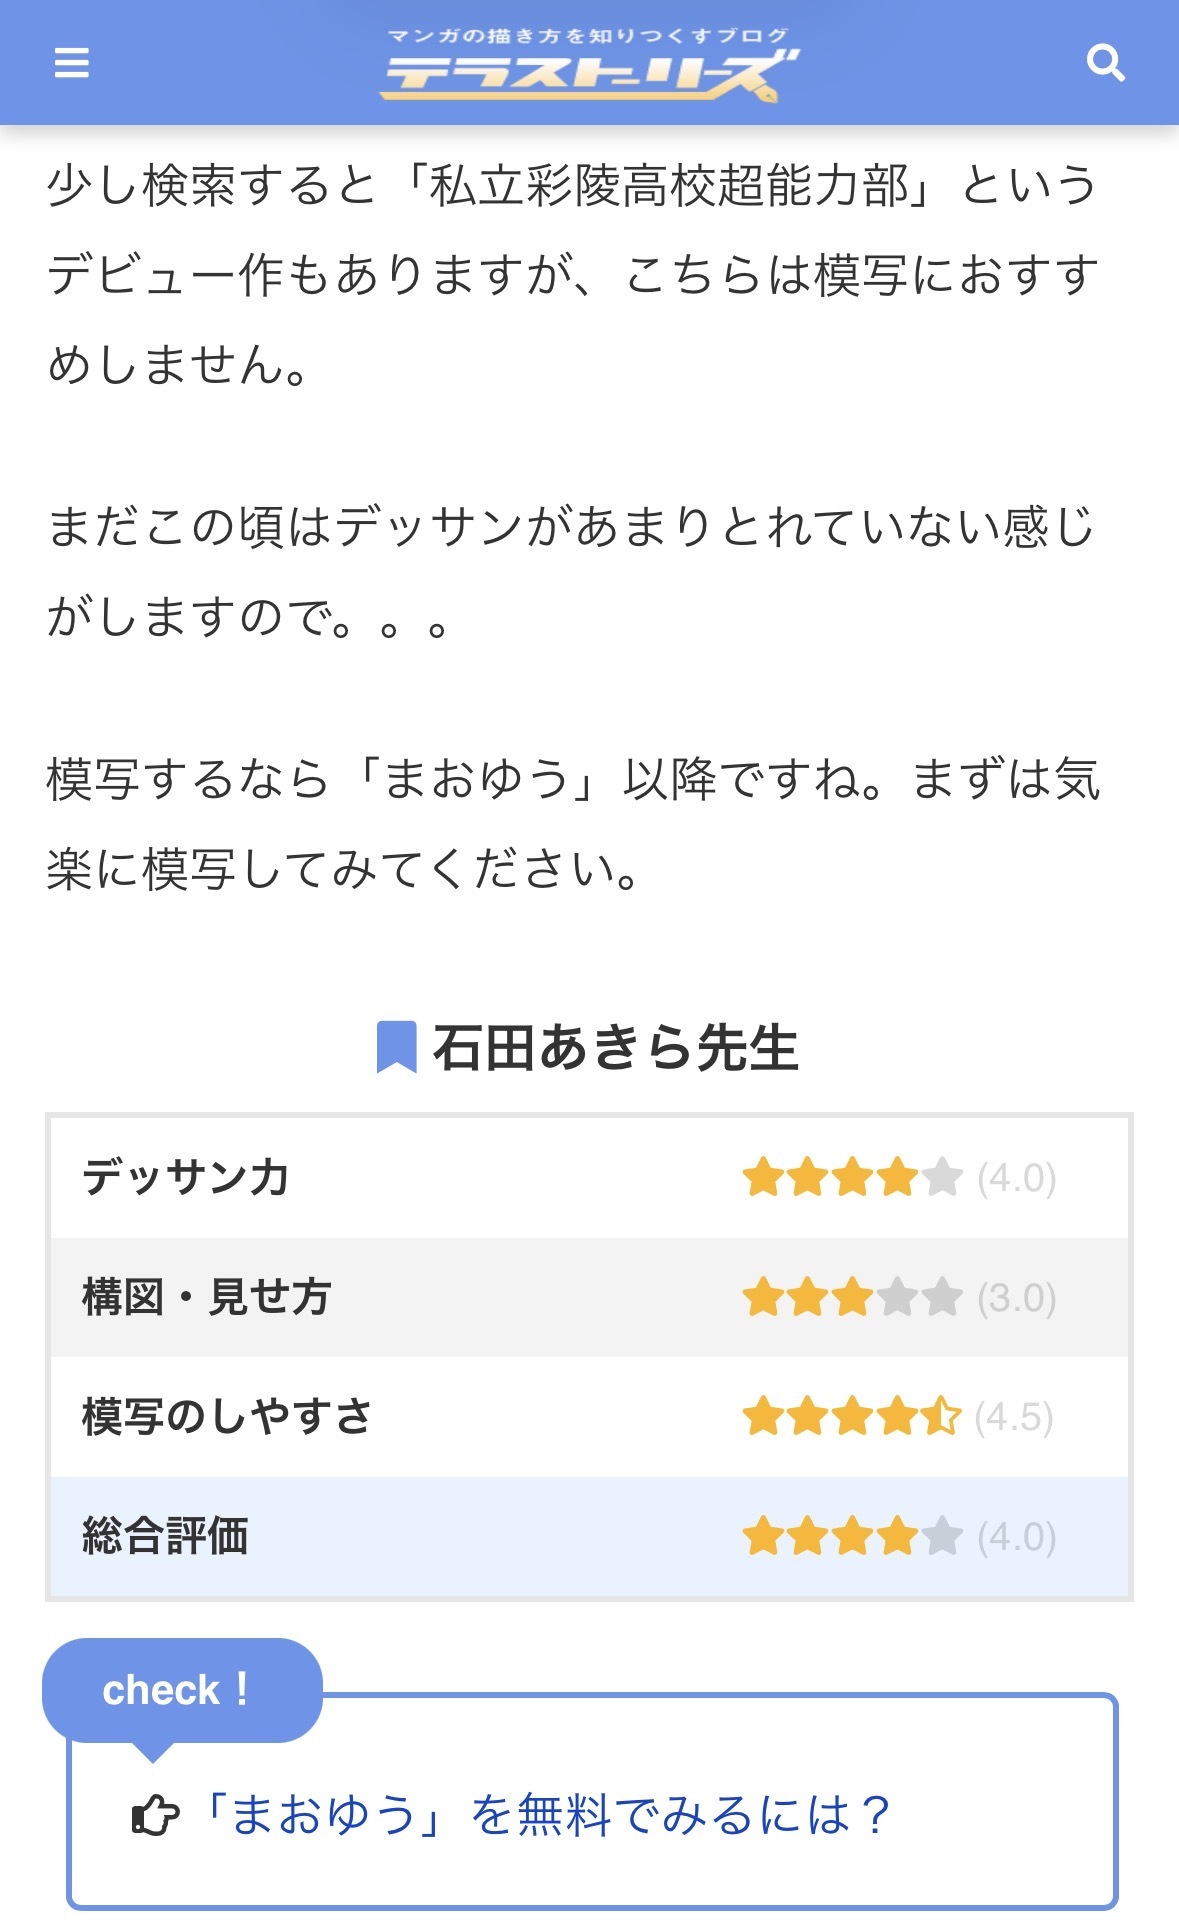Click the paragraph starting with 模写するなら
Image resolution: width=1179 pixels, height=1929 pixels.
[x=573, y=823]
